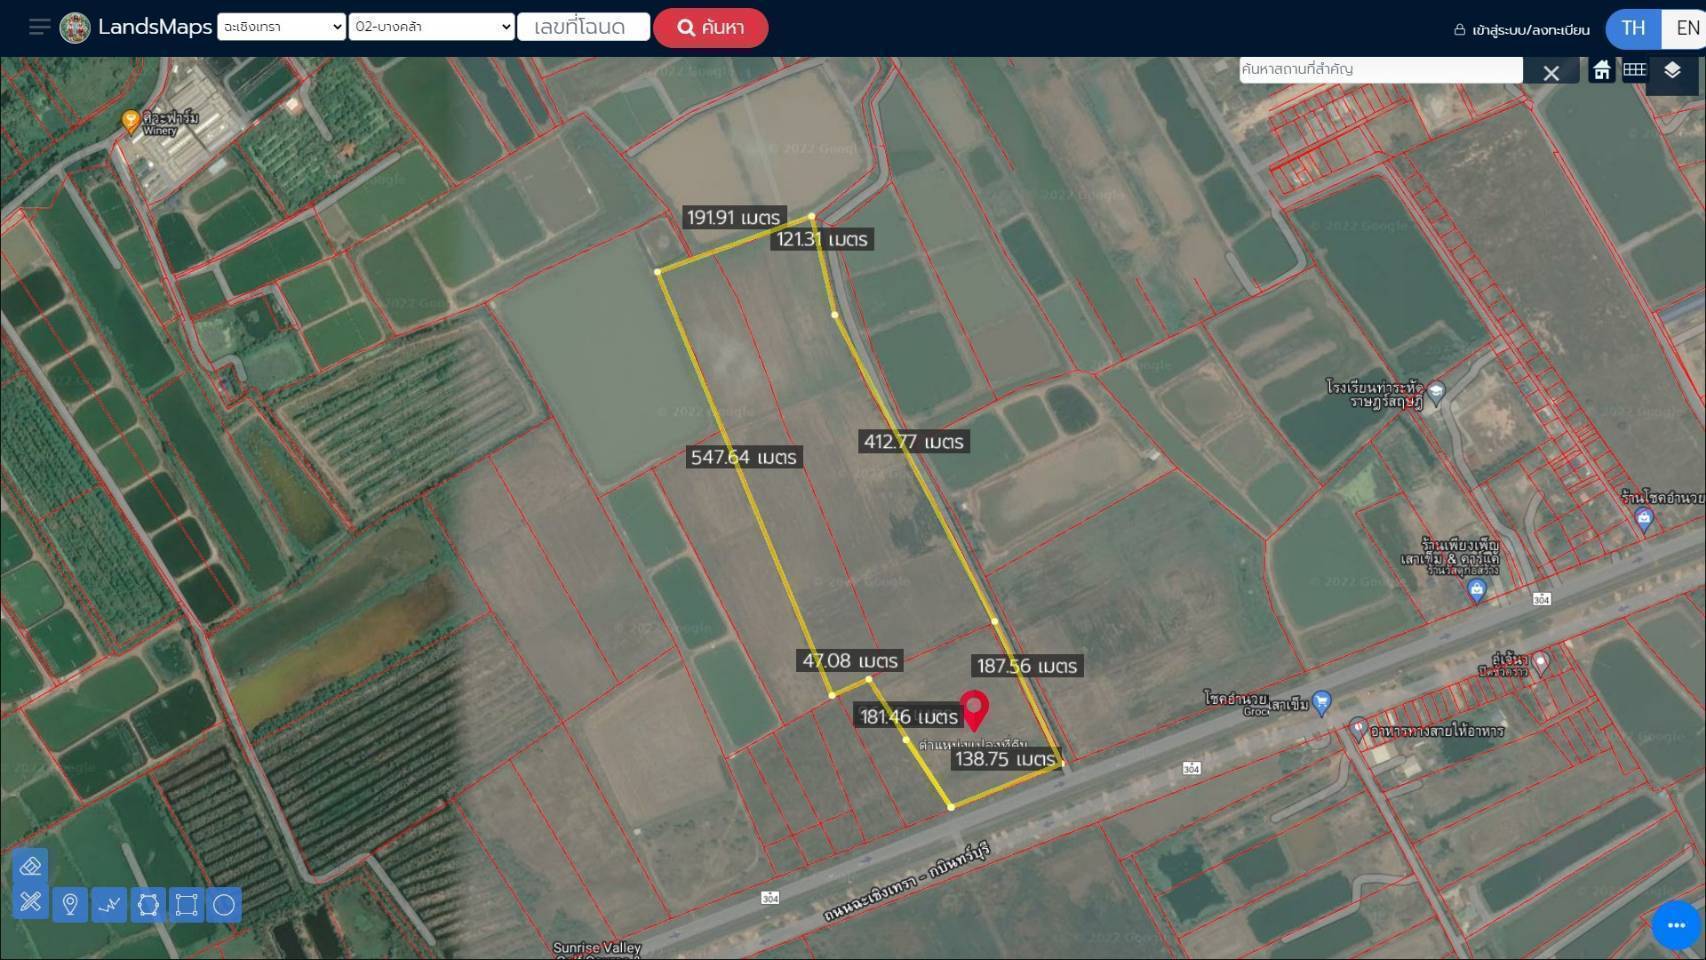Click the 547.64 เมตร measurement label

(743, 457)
